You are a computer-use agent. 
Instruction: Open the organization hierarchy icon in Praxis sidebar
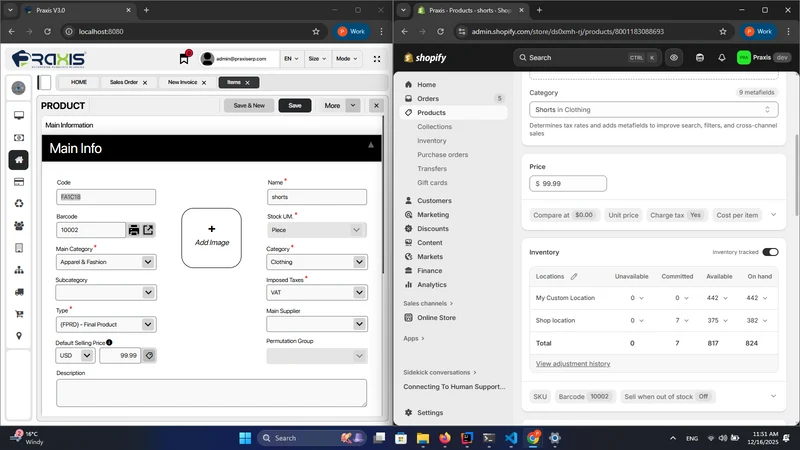[x=19, y=270]
